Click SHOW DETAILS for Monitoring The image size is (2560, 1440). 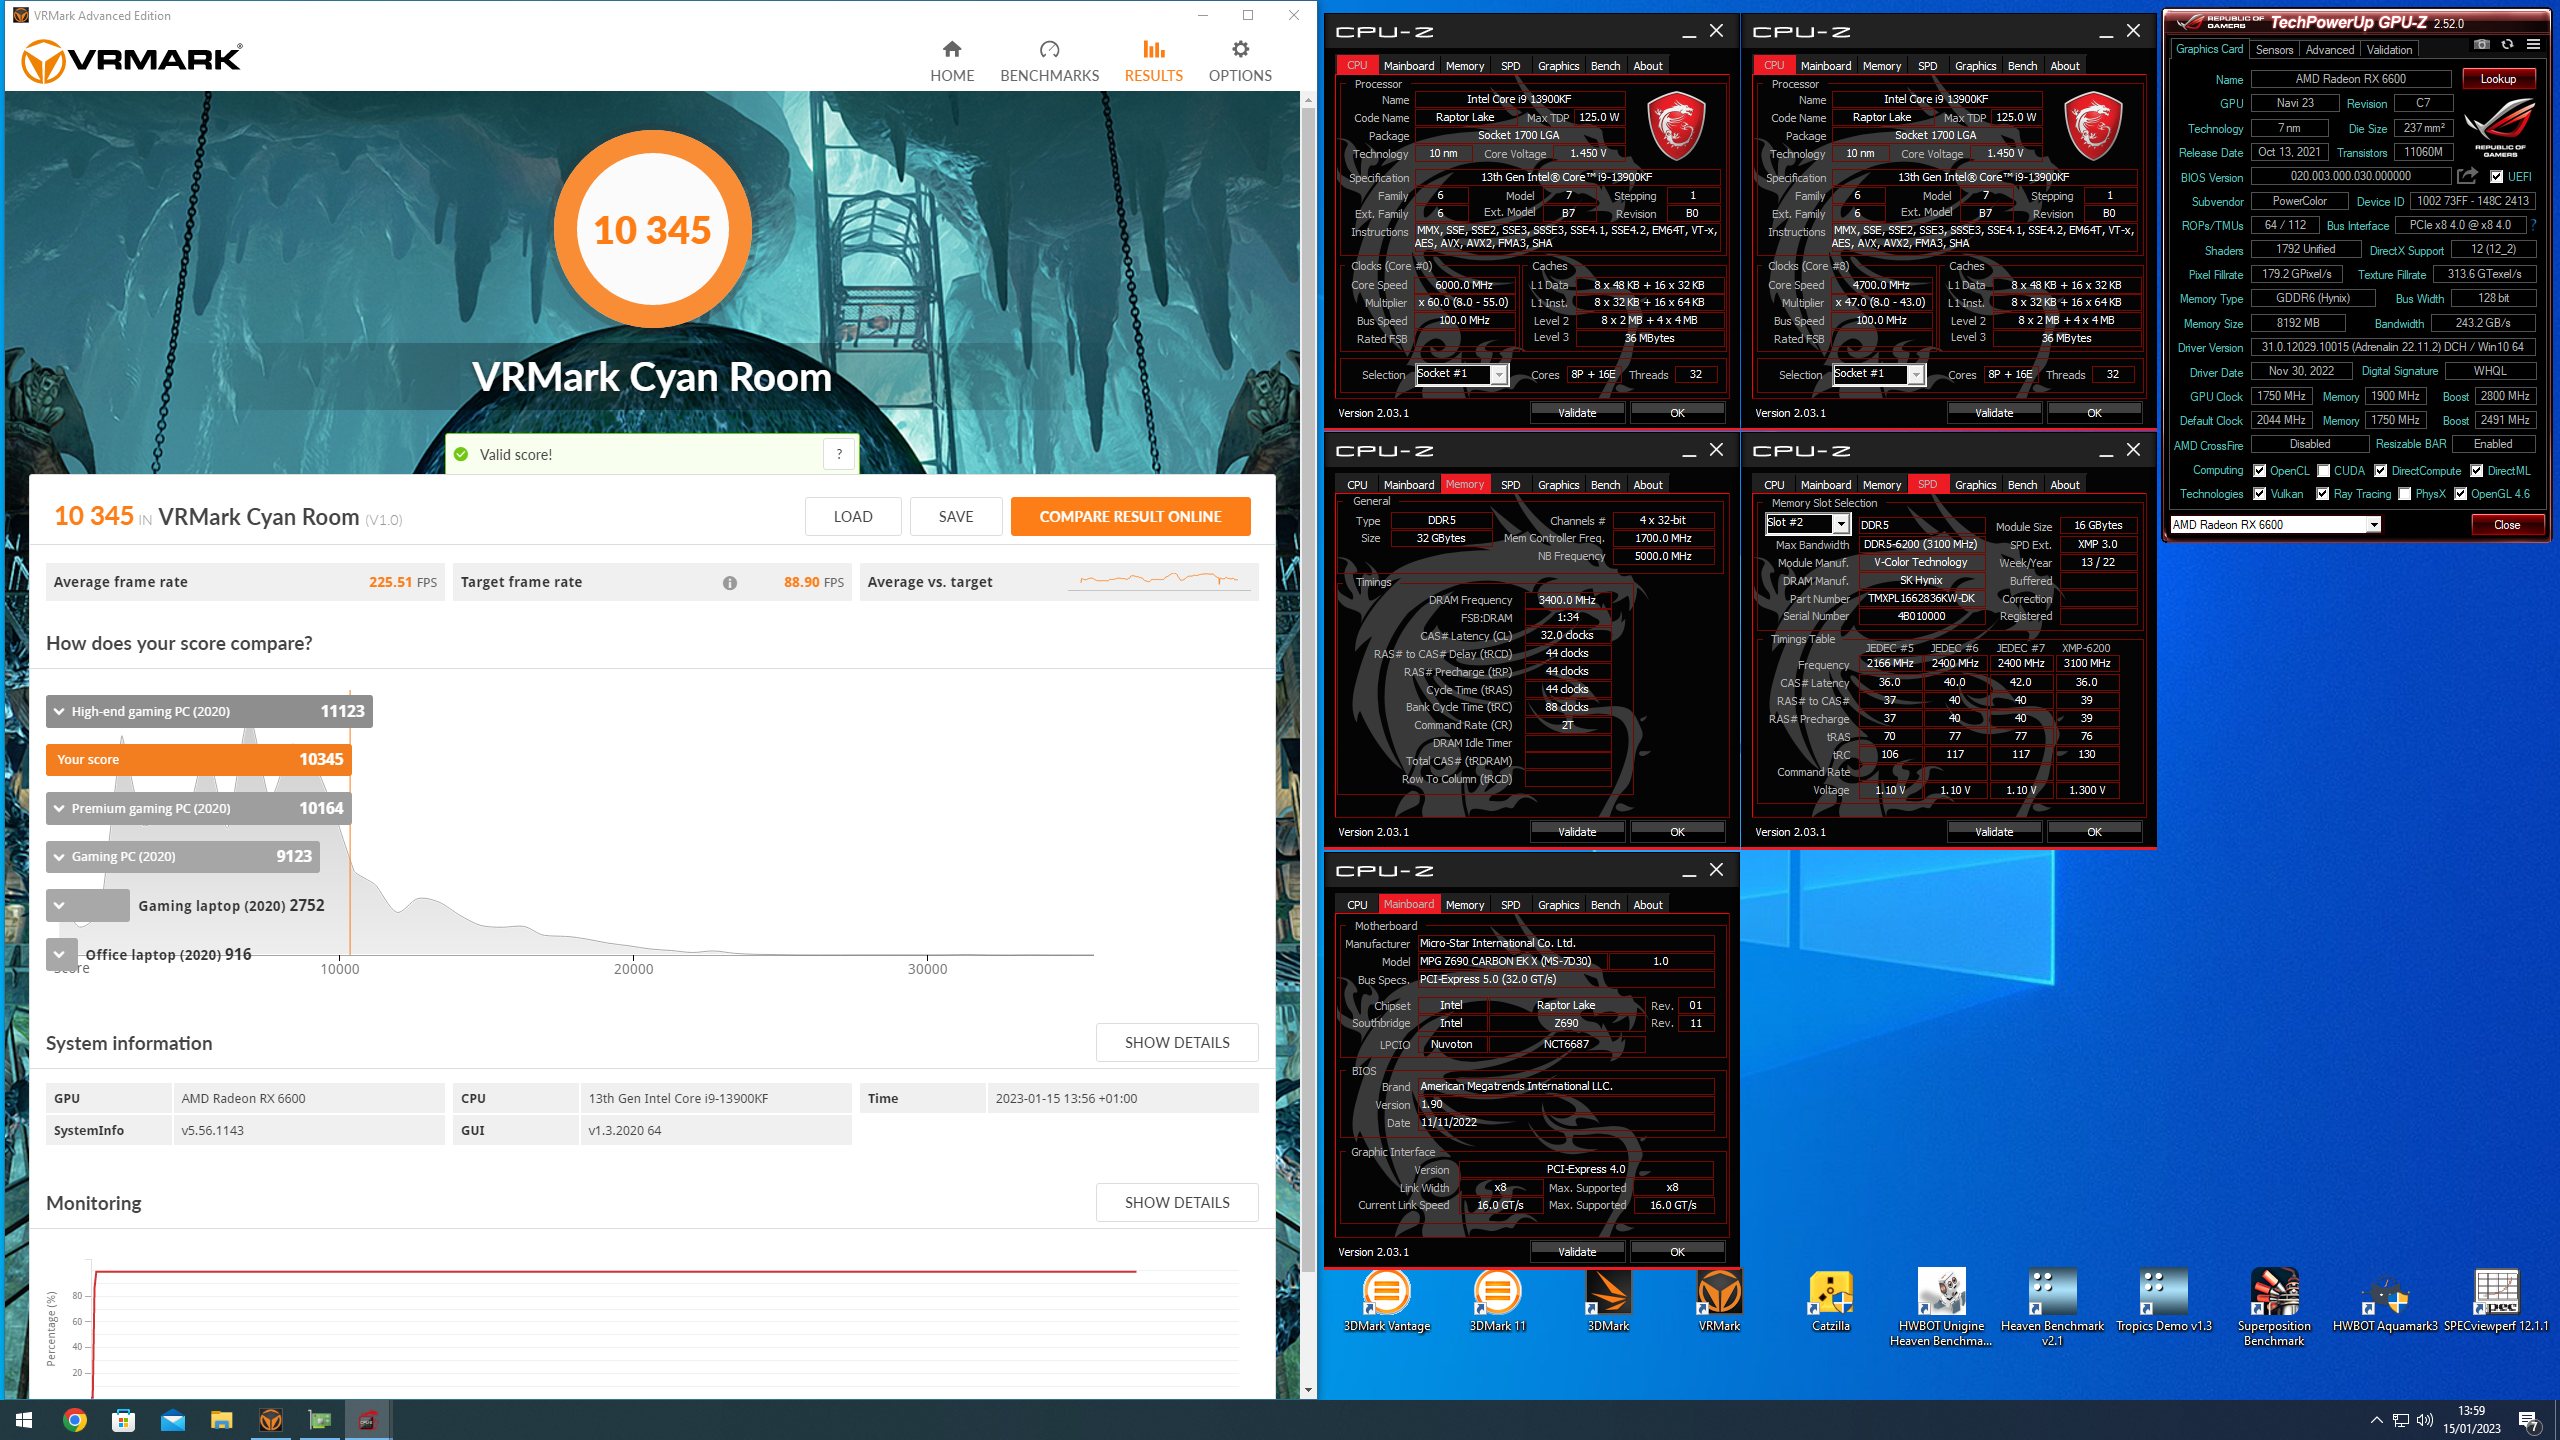tap(1177, 1203)
